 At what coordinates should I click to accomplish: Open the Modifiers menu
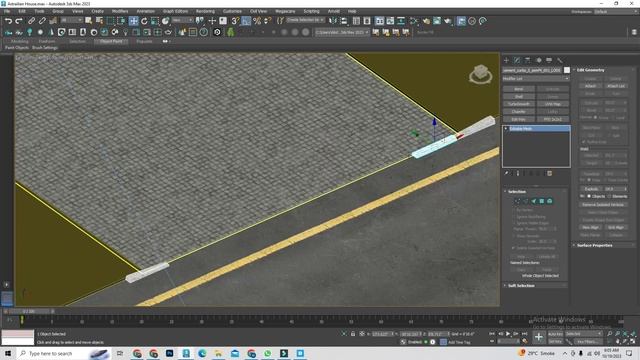[x=120, y=11]
